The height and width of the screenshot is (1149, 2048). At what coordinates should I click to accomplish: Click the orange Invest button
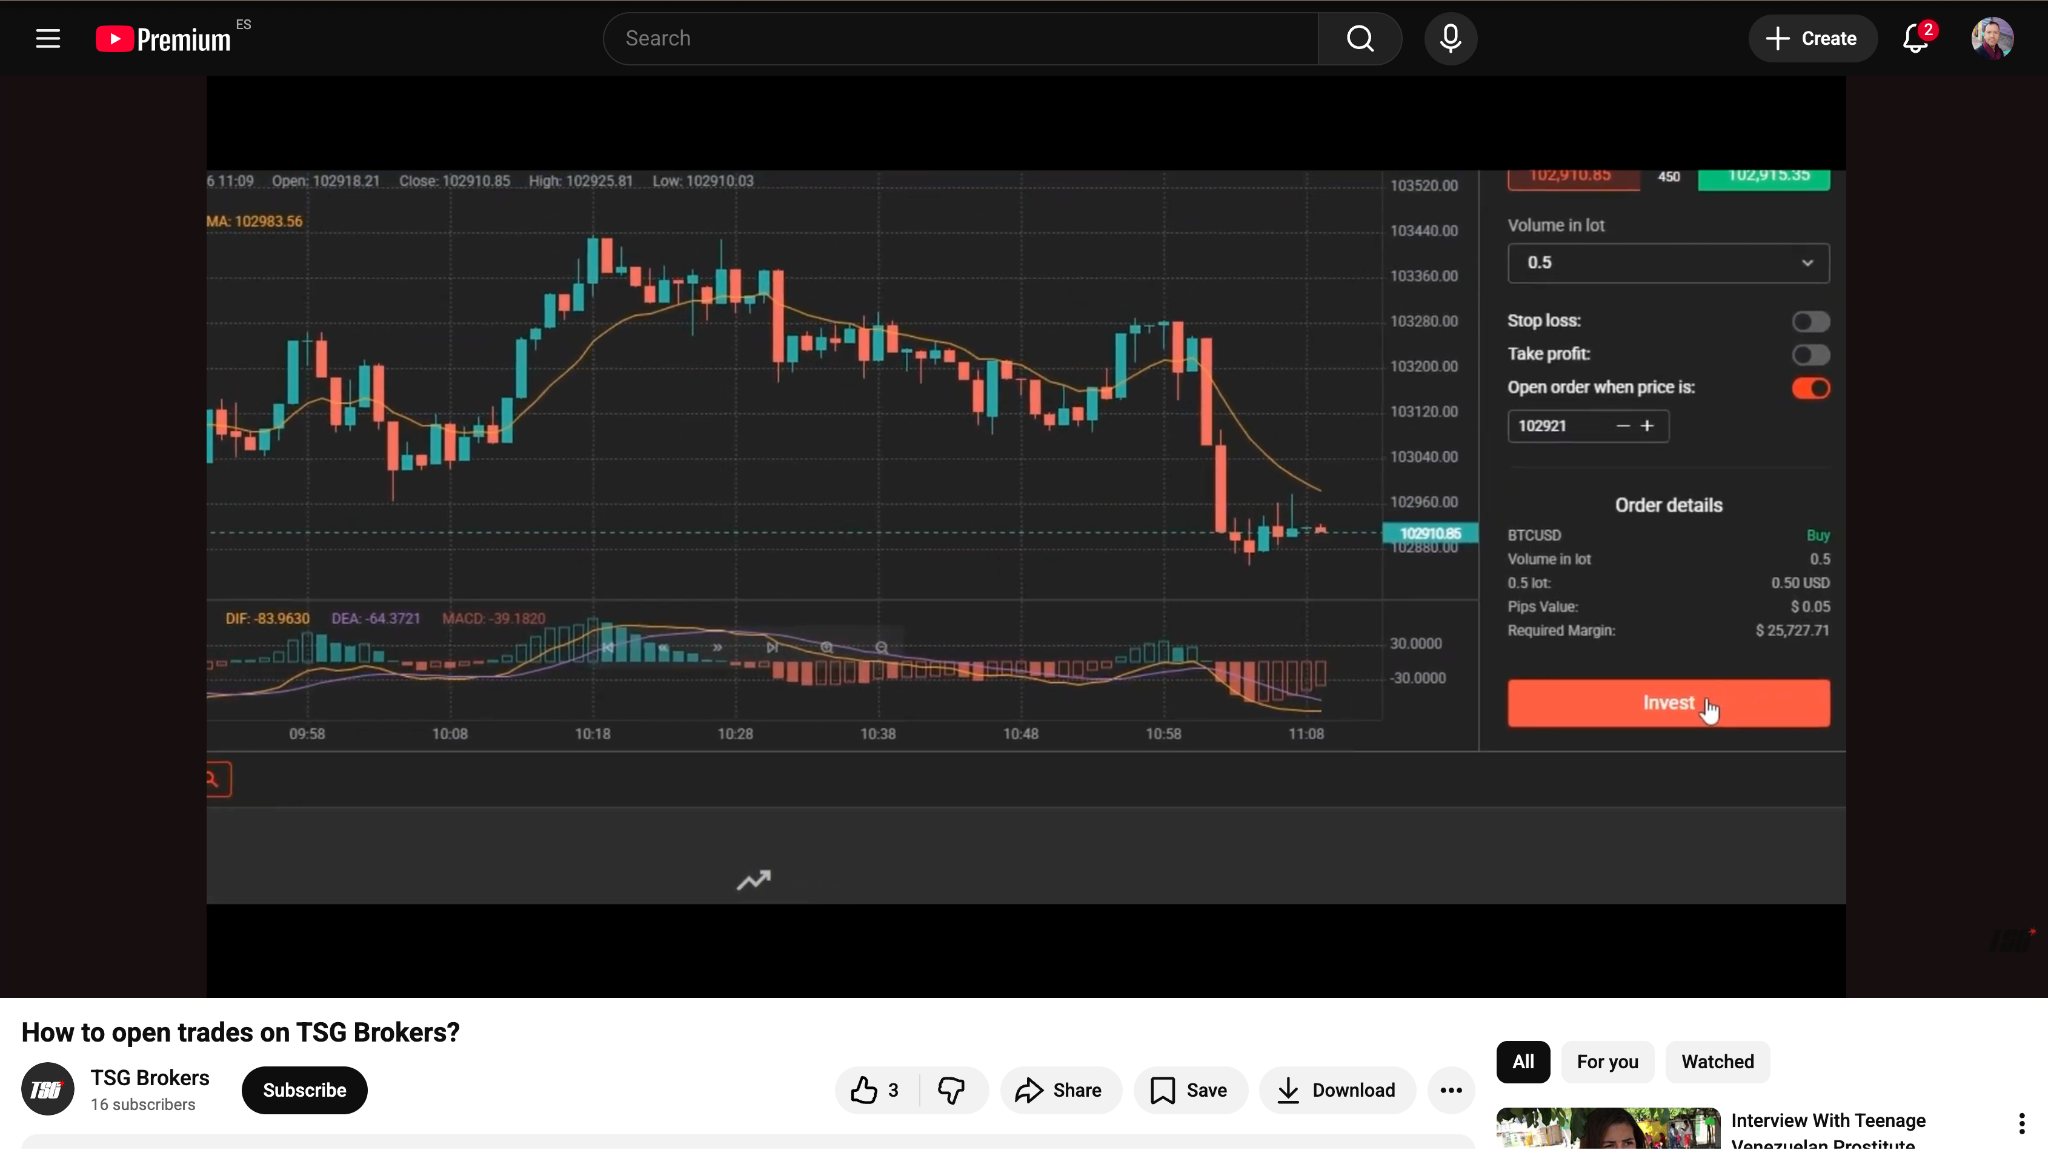[1668, 703]
